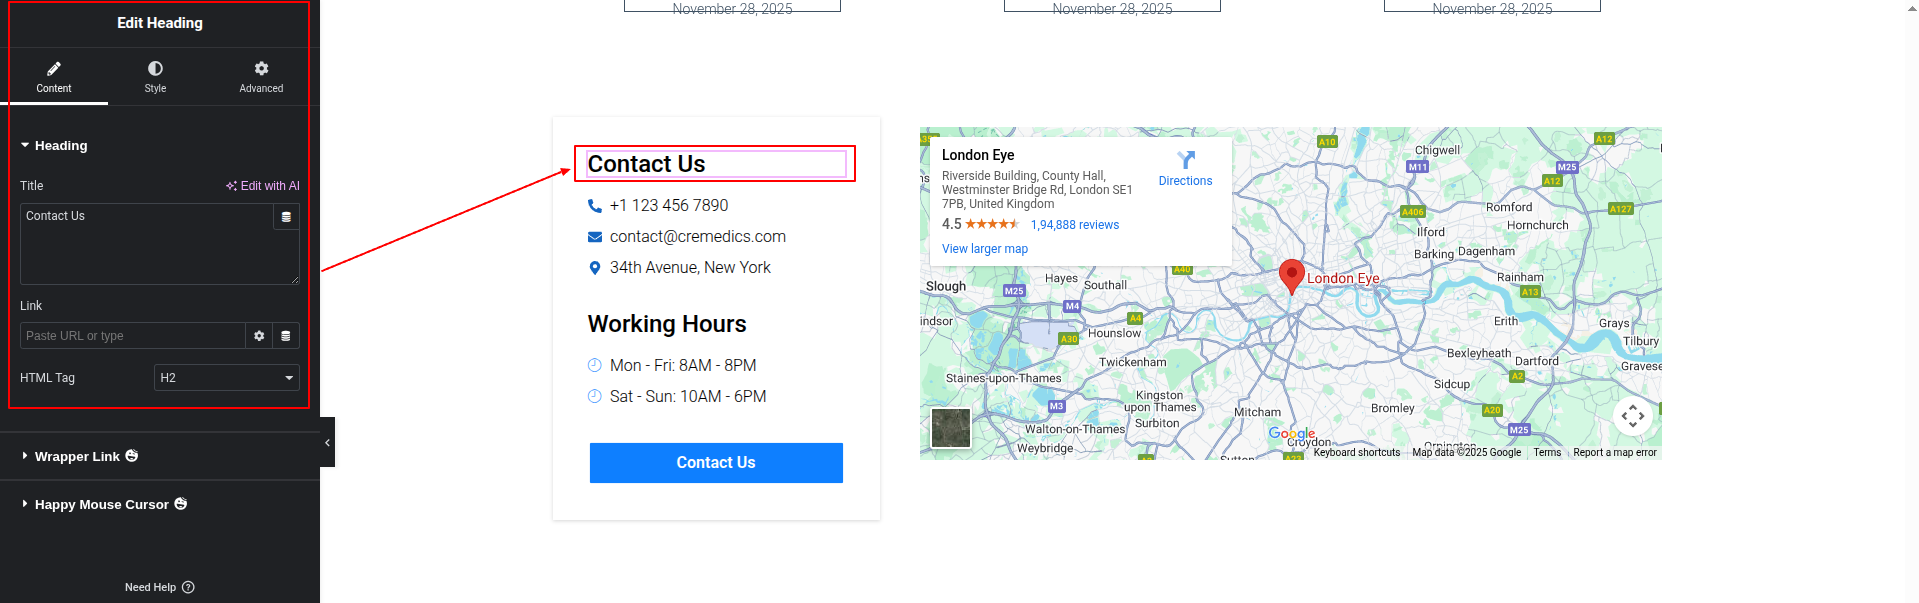Click the Edit with AI link
Viewport: 1919px width, 603px height.
coord(263,186)
